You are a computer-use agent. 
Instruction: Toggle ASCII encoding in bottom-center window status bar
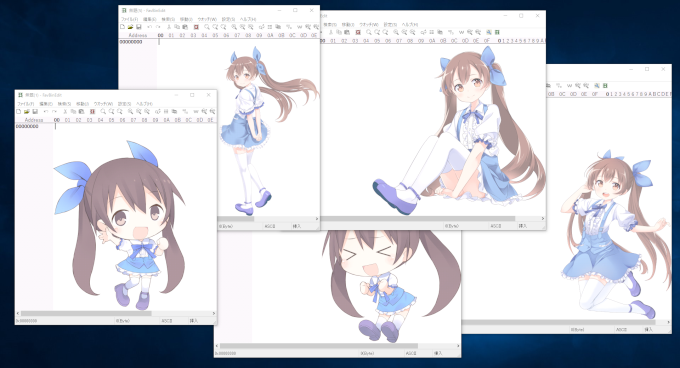coord(411,353)
